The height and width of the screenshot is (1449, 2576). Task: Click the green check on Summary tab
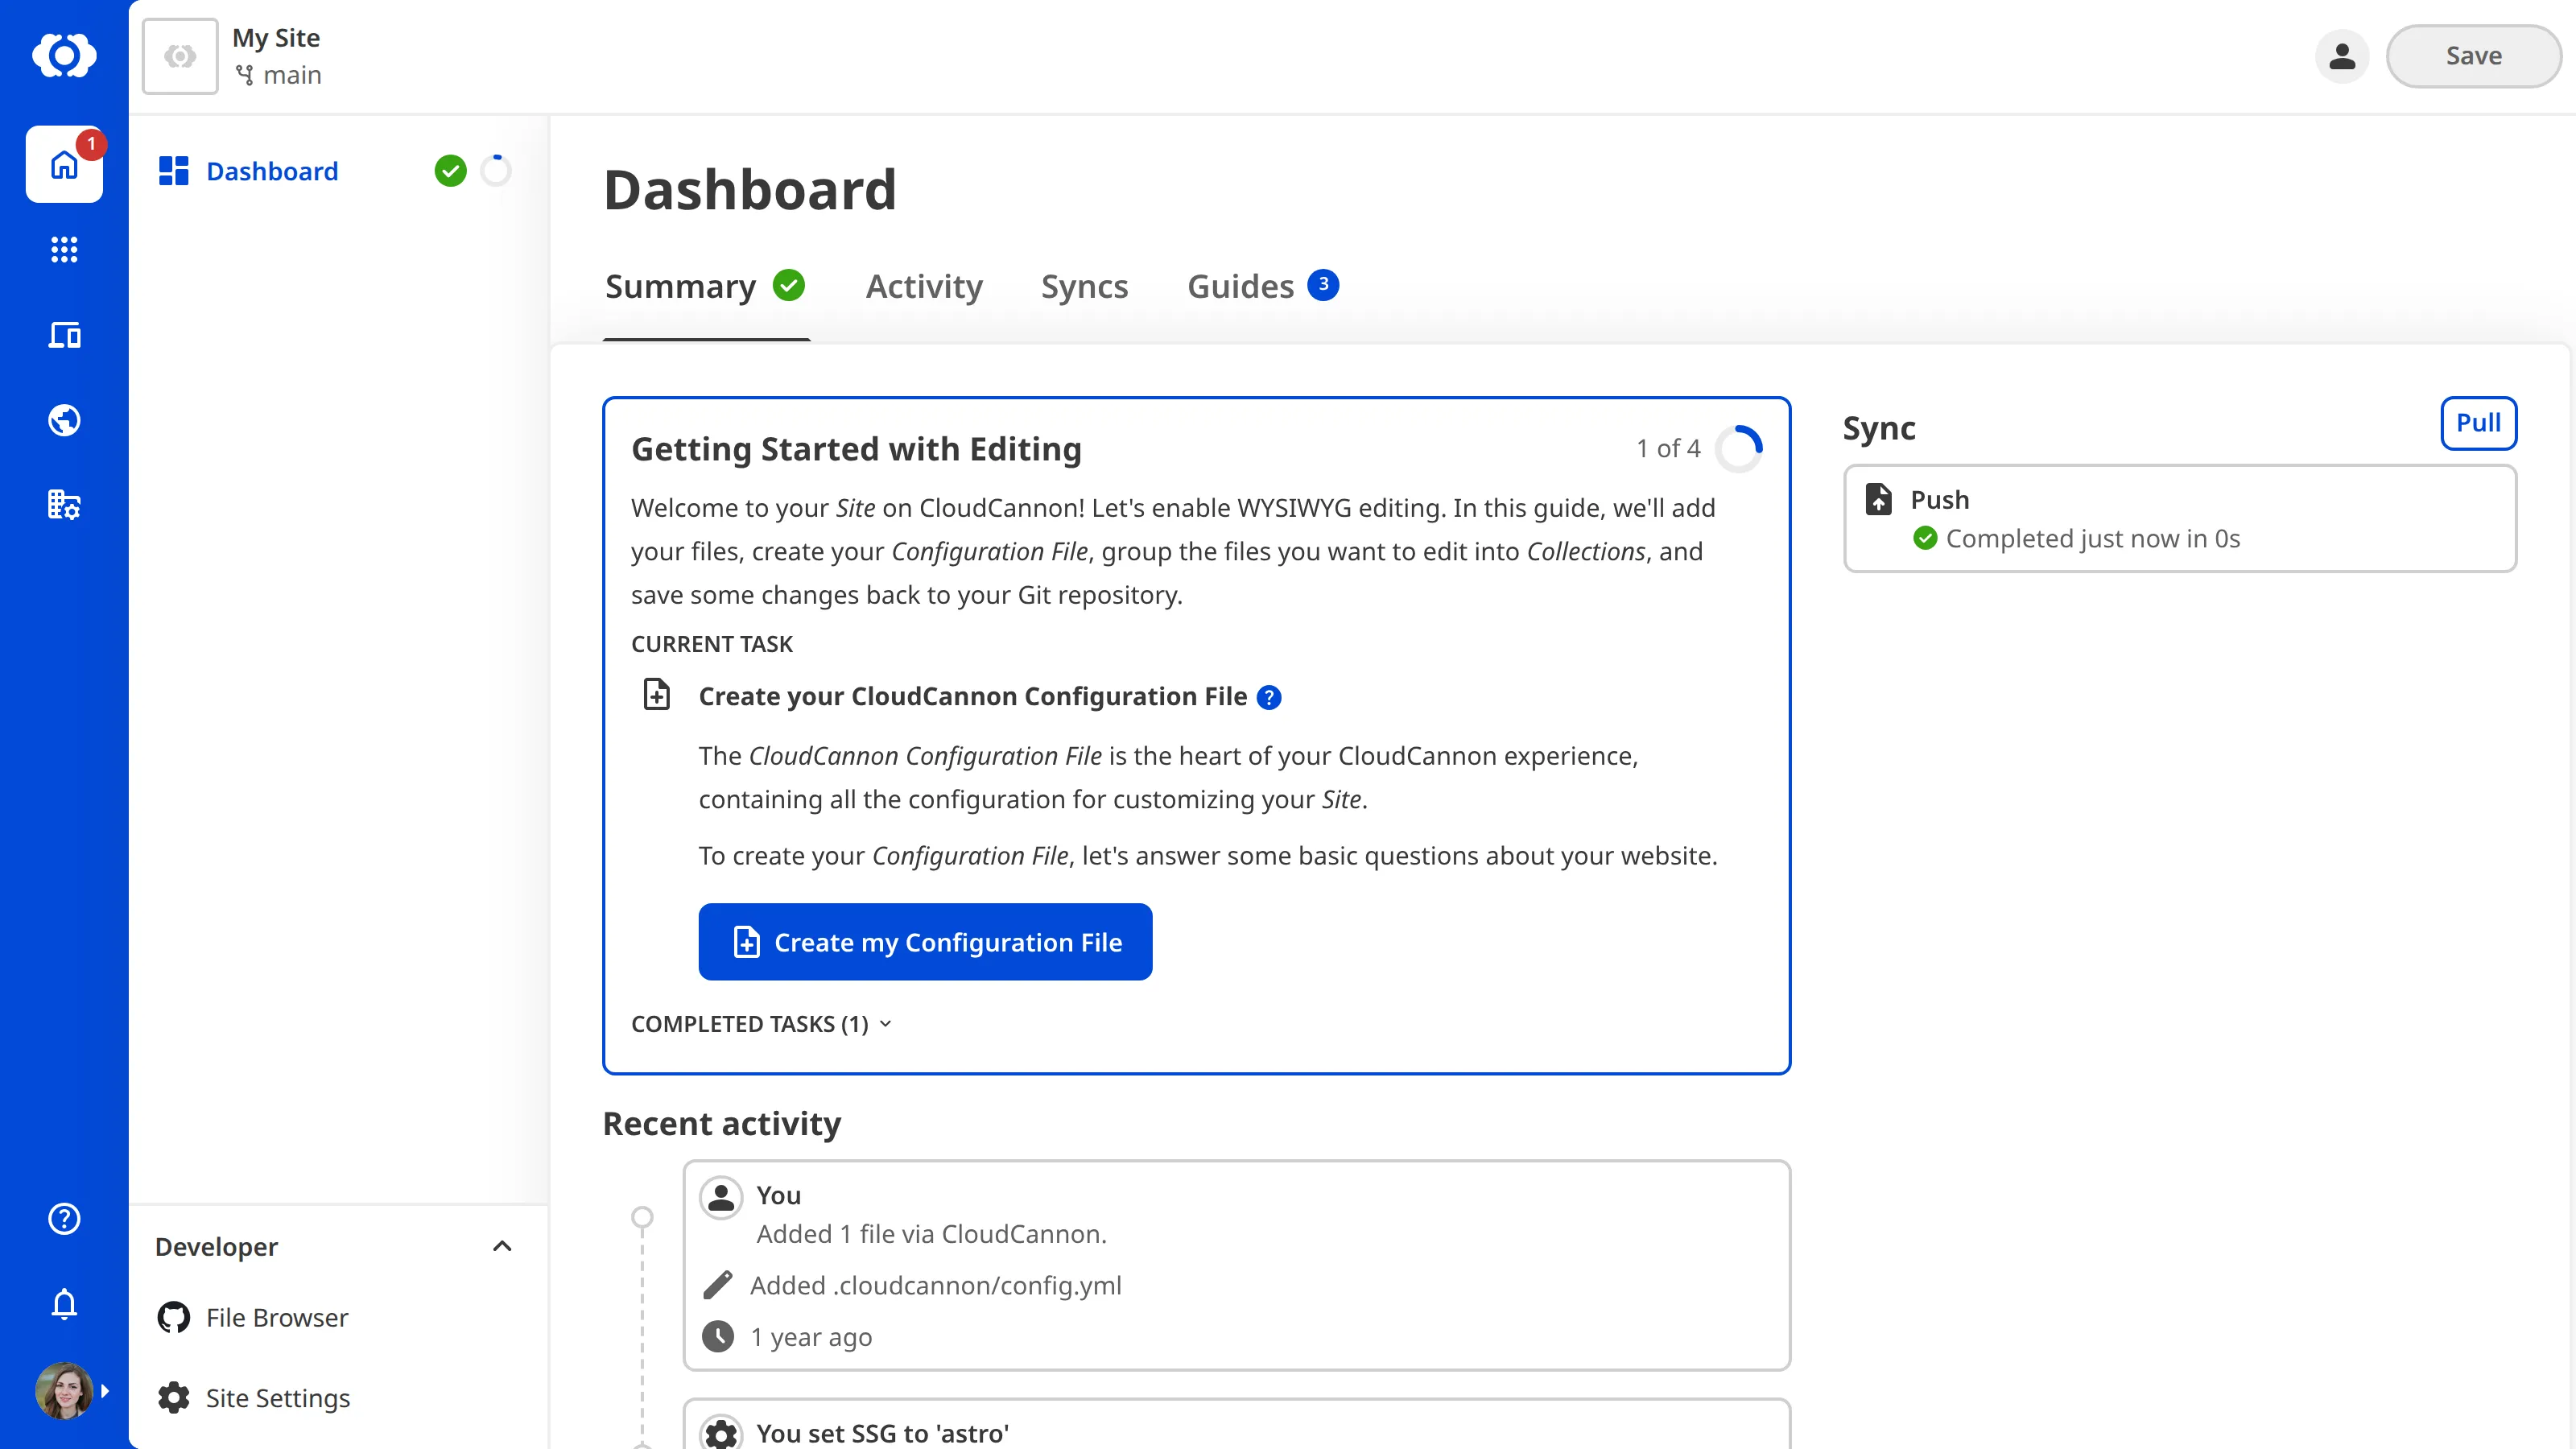click(x=789, y=285)
